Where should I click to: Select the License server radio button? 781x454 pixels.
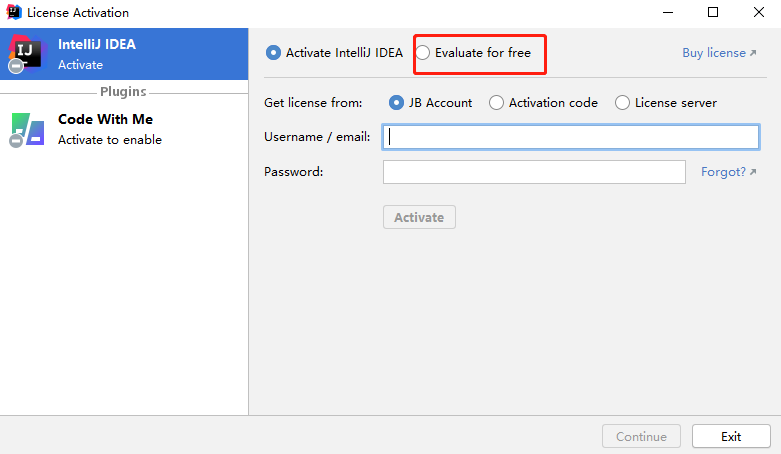point(622,103)
